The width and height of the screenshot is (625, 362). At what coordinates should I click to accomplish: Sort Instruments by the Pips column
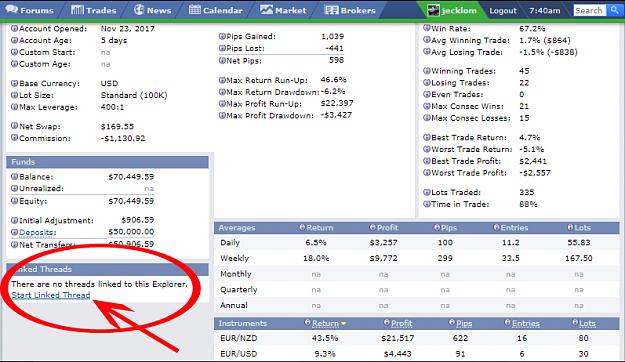click(464, 323)
